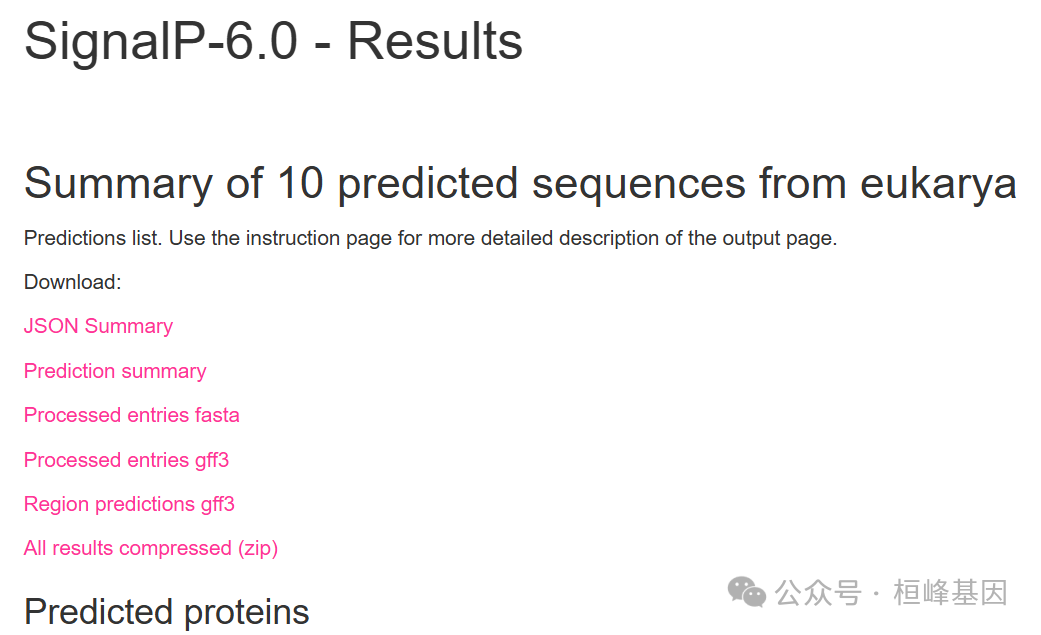This screenshot has width=1041, height=635.
Task: Click the words Predictions list in the description
Action: pos(92,239)
